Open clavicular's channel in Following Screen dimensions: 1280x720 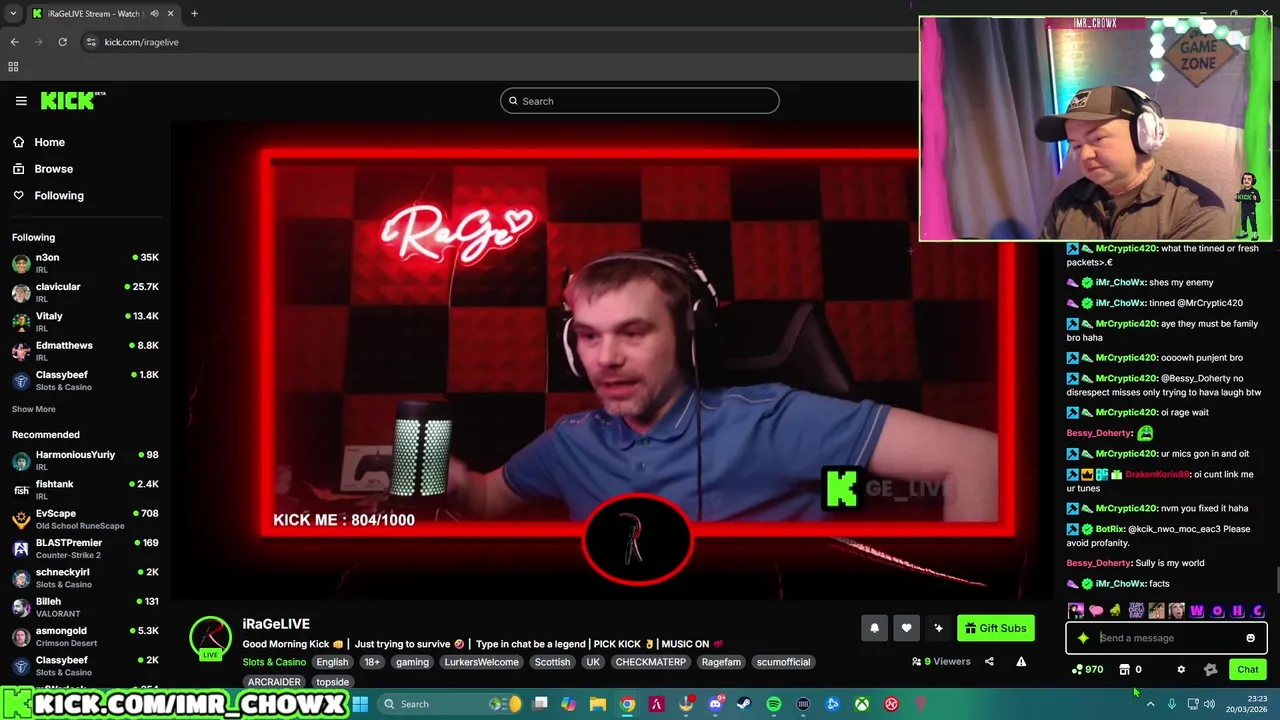(85, 292)
